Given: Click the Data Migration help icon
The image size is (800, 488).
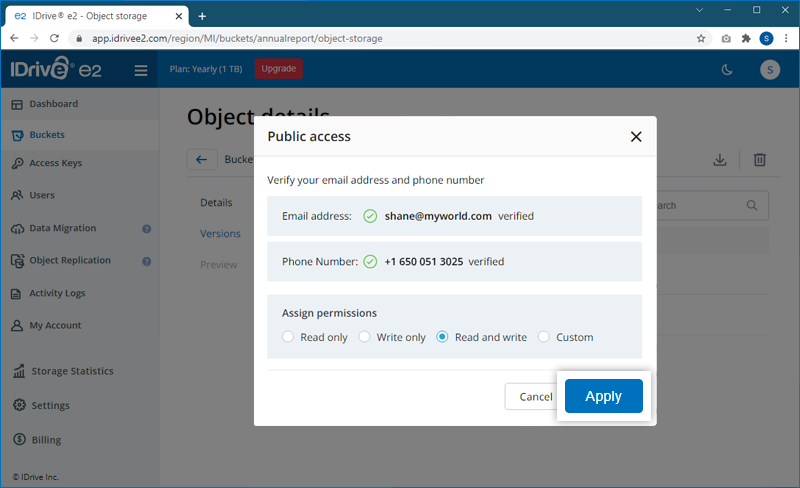Looking at the screenshot, I should [146, 228].
